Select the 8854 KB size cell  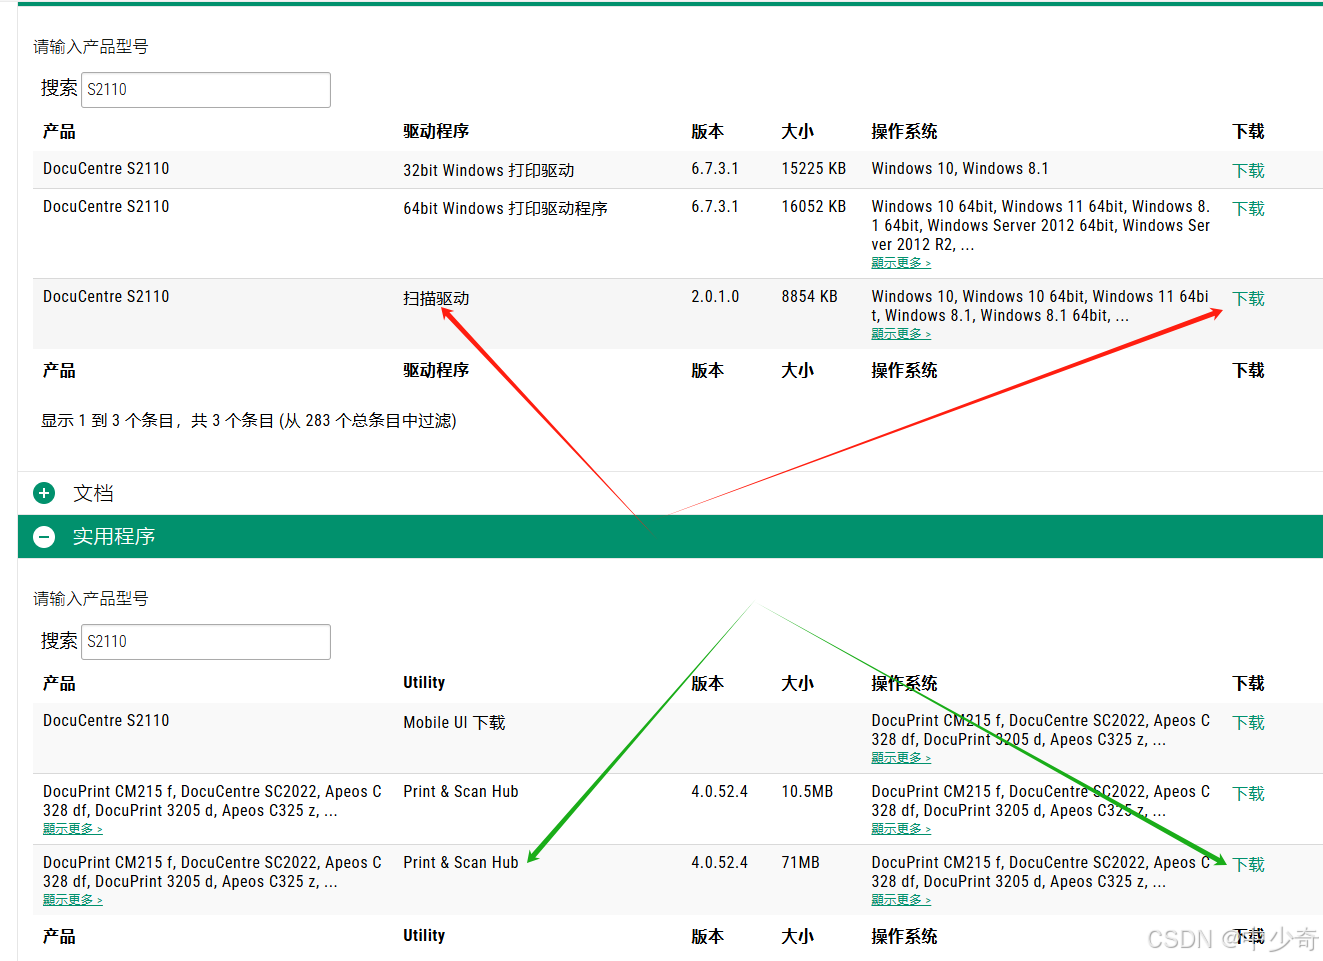pos(809,297)
